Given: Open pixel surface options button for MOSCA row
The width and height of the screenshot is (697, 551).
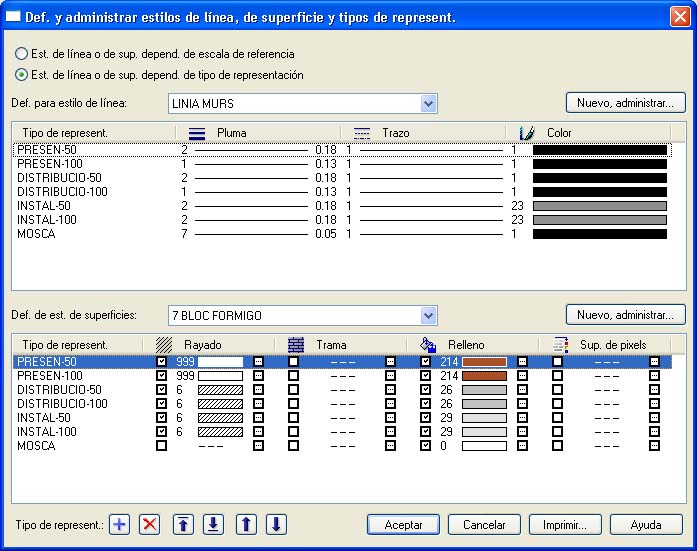Looking at the screenshot, I should (x=654, y=446).
